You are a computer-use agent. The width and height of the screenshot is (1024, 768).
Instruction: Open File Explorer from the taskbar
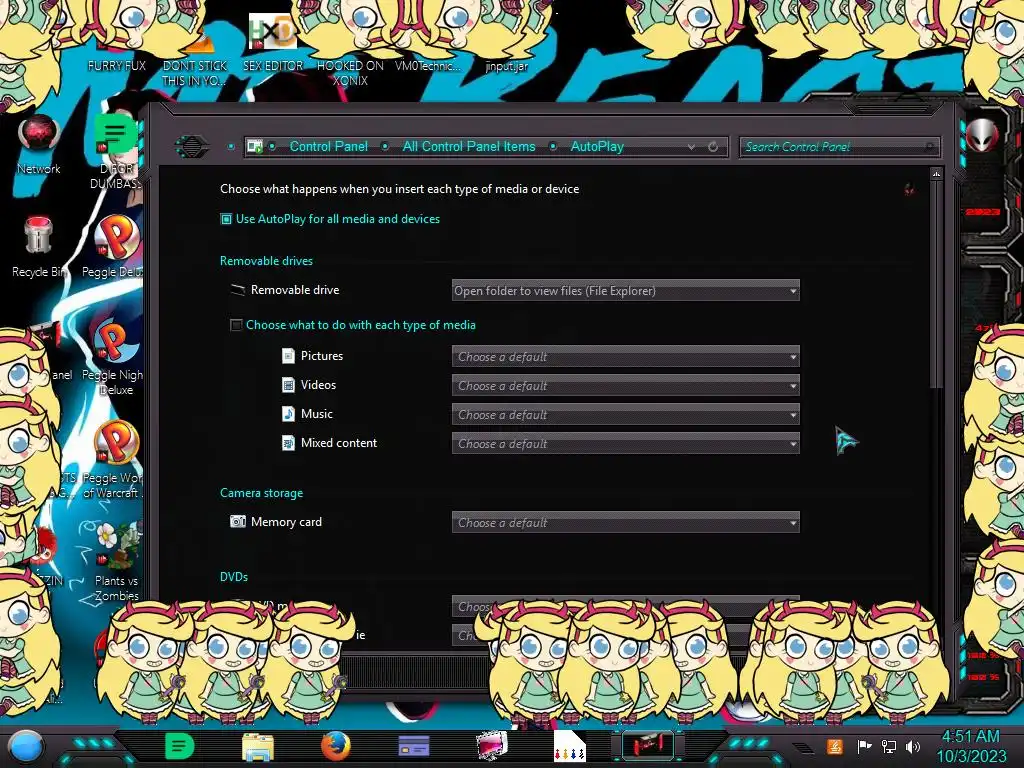coord(258,747)
